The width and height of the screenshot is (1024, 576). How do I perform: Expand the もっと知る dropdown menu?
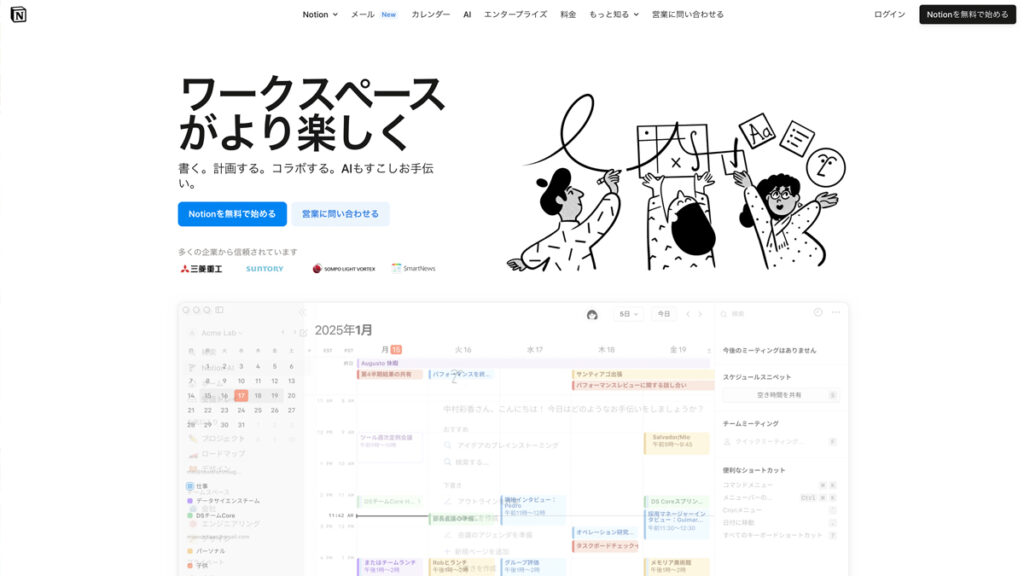(x=614, y=14)
